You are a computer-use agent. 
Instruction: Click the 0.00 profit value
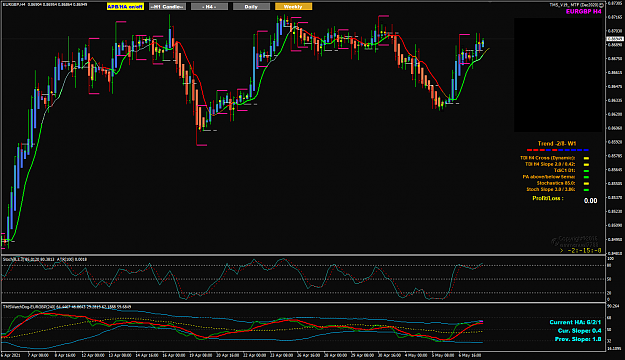click(590, 201)
